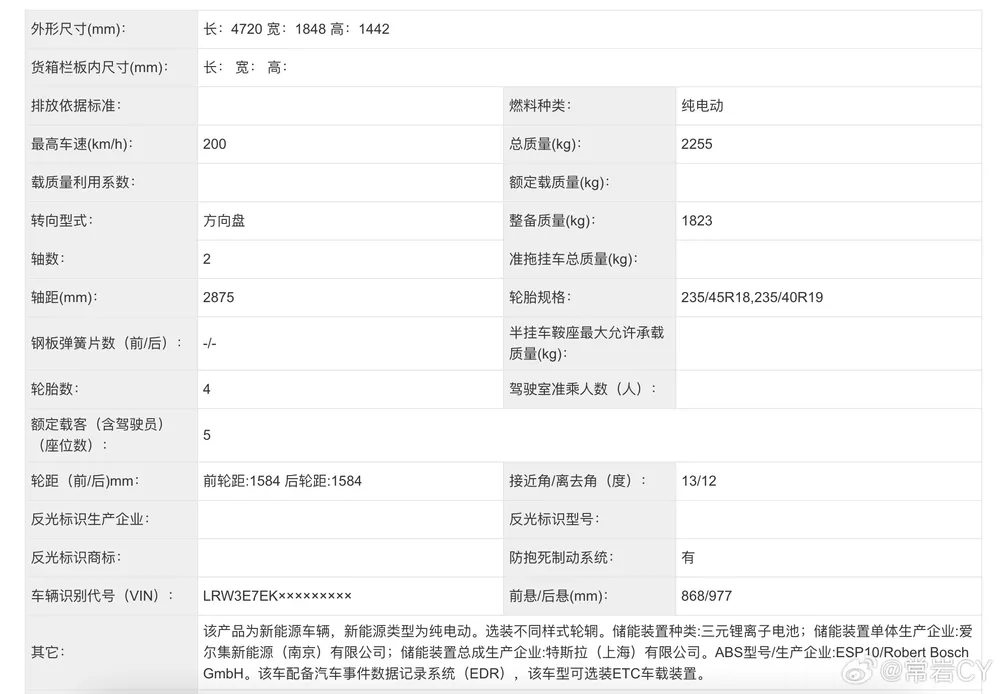1000x694 pixels.
Task: Click the wheelbase value 2875
Action: [x=218, y=297]
